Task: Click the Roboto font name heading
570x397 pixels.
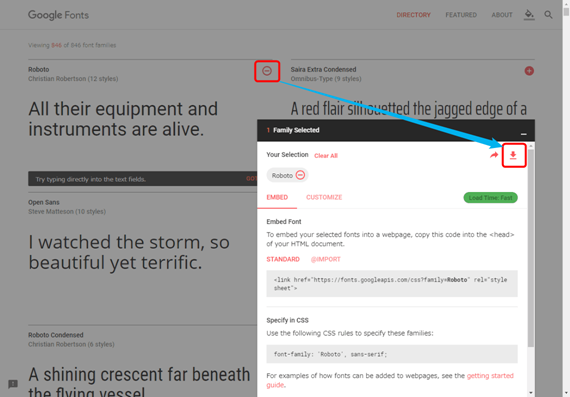Action: click(x=39, y=69)
